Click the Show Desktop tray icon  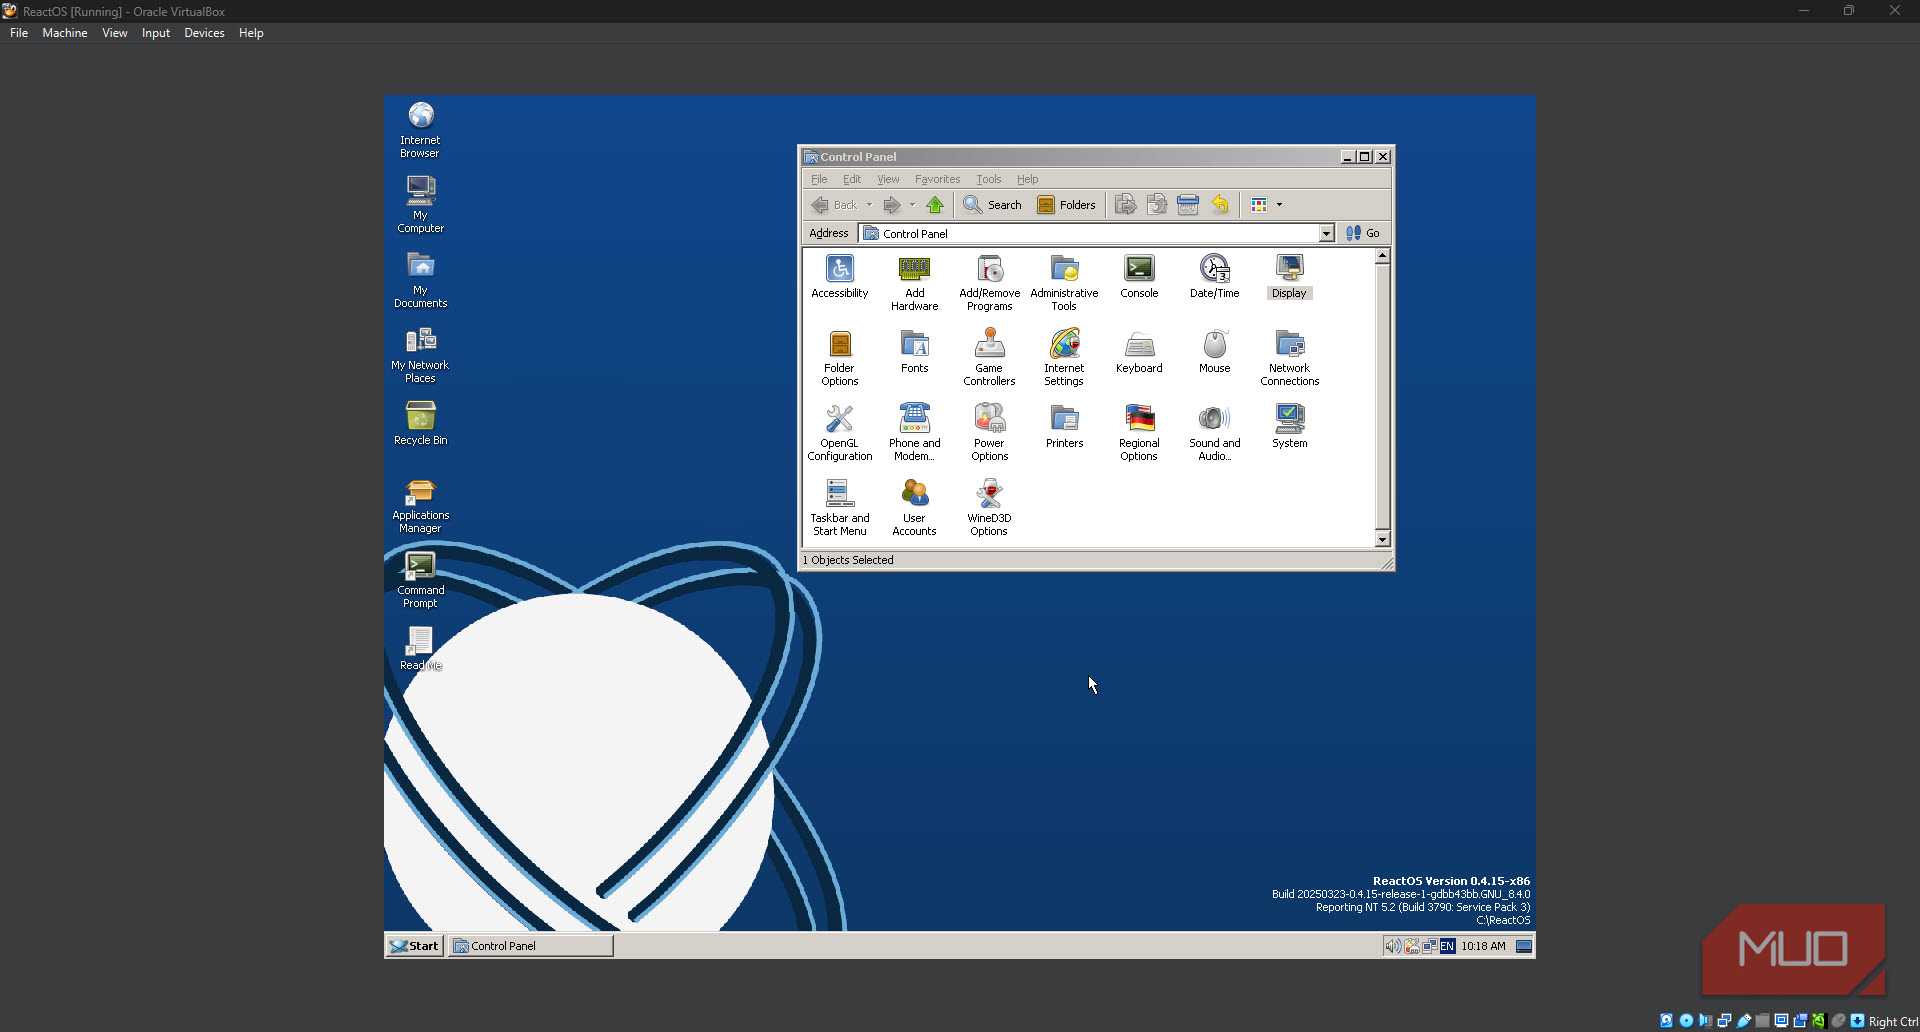pos(1524,946)
